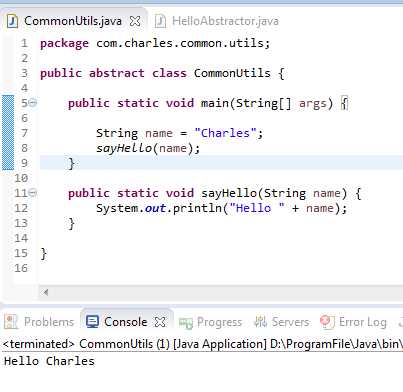Viewport: 403px width, 392px height.
Task: Click the Servers view icon
Action: (260, 322)
